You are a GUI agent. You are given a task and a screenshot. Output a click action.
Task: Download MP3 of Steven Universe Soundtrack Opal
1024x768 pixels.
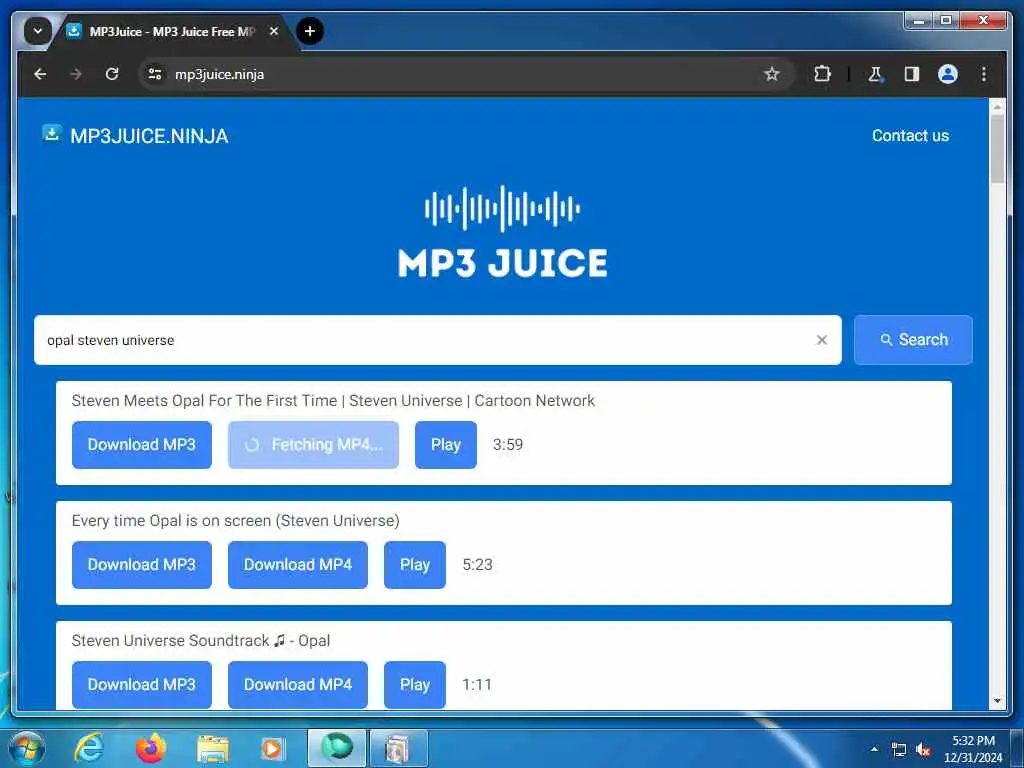(x=142, y=684)
